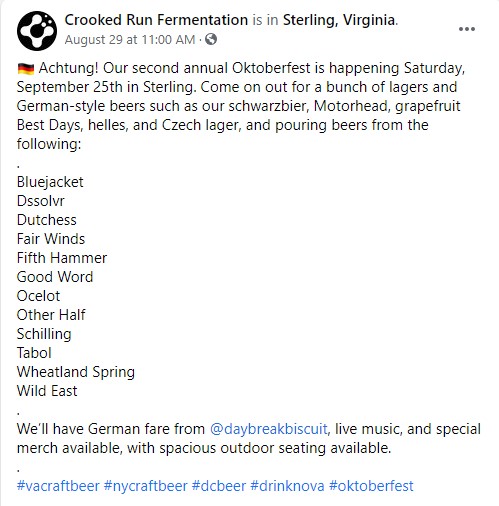Click the word Achtung! in the post
Screen dimensions: 499x506
point(68,68)
